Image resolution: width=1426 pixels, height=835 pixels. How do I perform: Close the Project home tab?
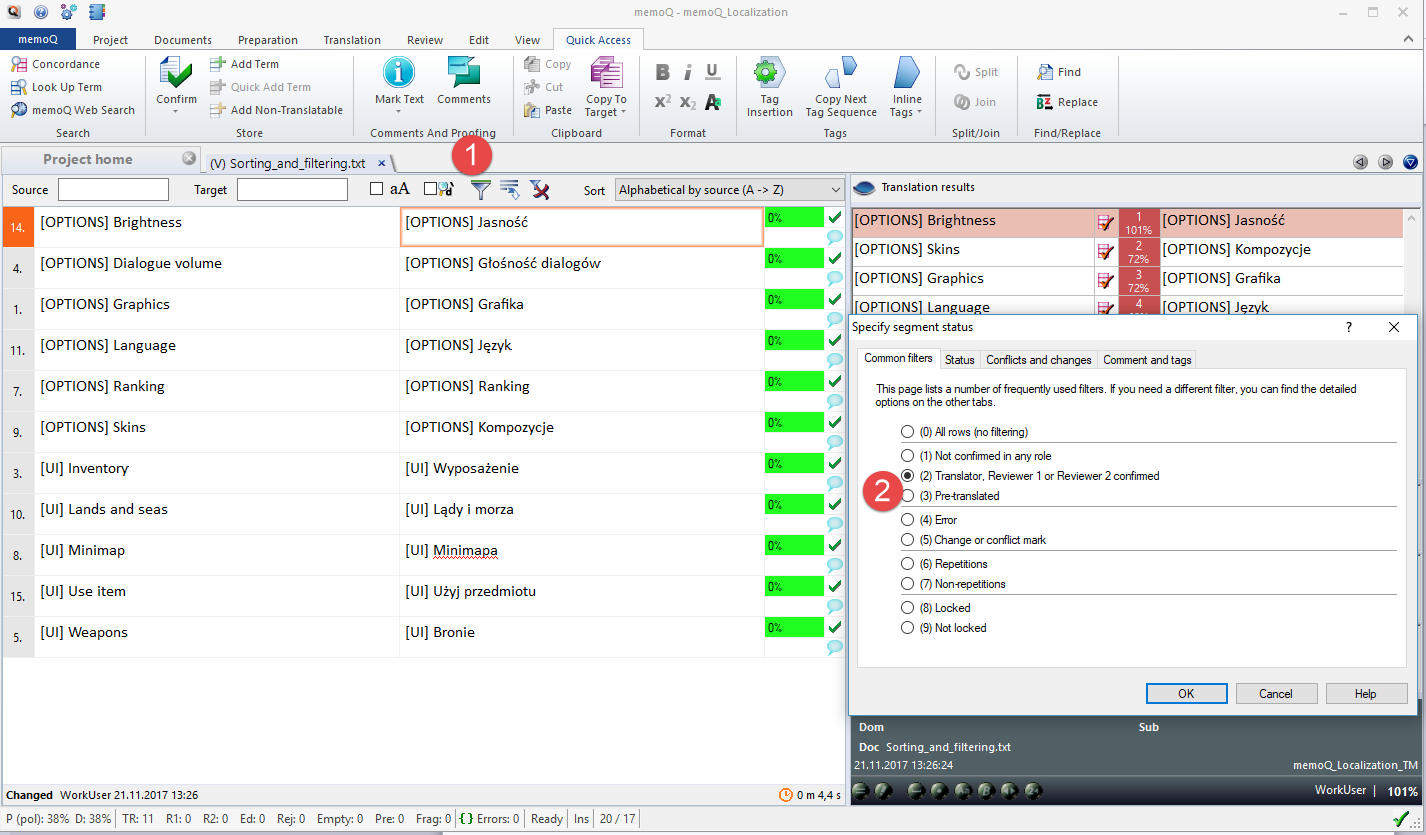click(x=189, y=159)
